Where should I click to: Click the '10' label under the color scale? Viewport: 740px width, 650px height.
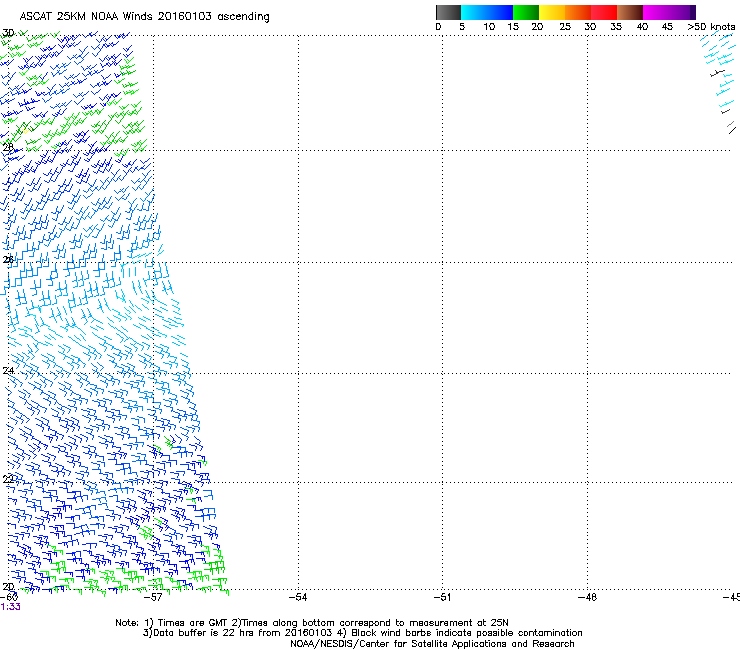click(489, 27)
